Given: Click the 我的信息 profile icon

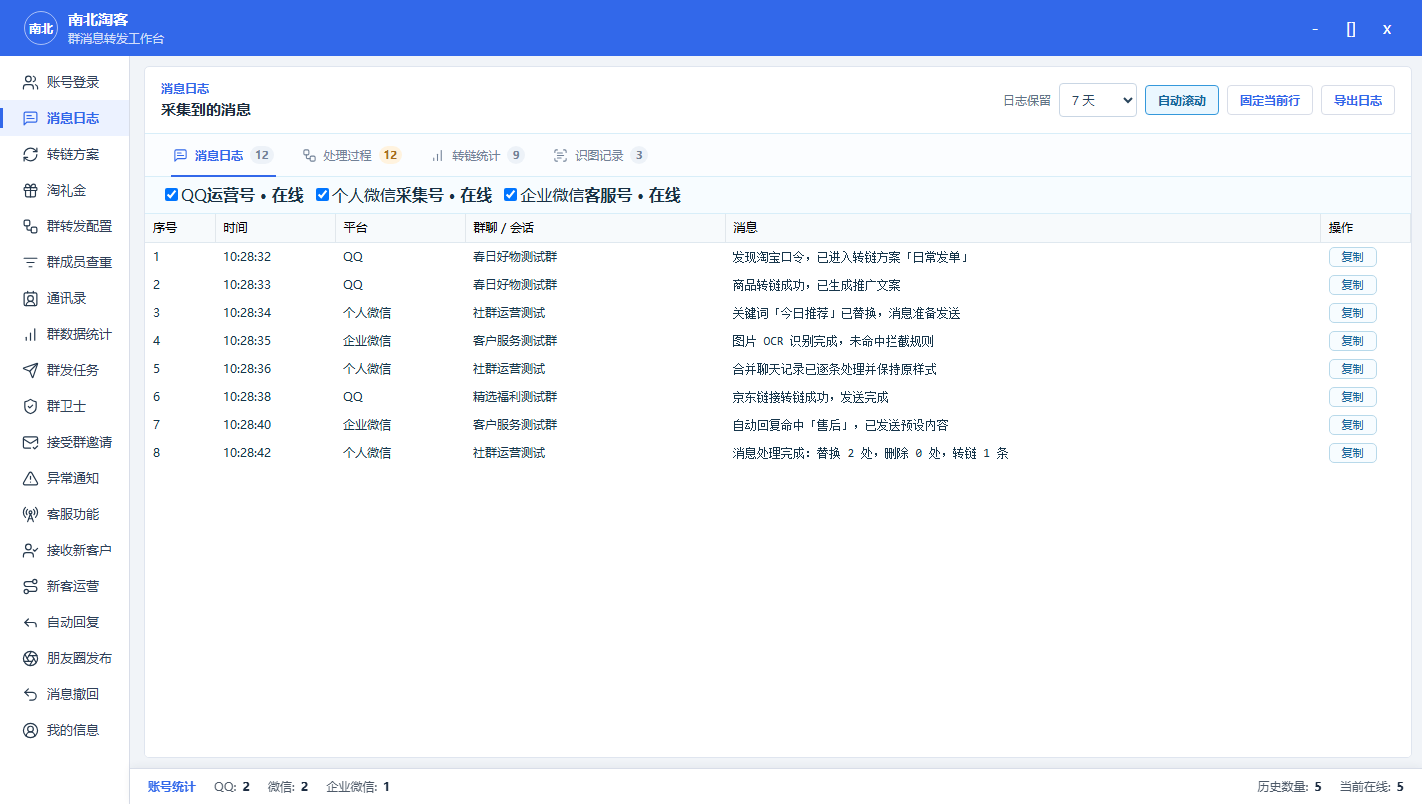Looking at the screenshot, I should pos(30,730).
